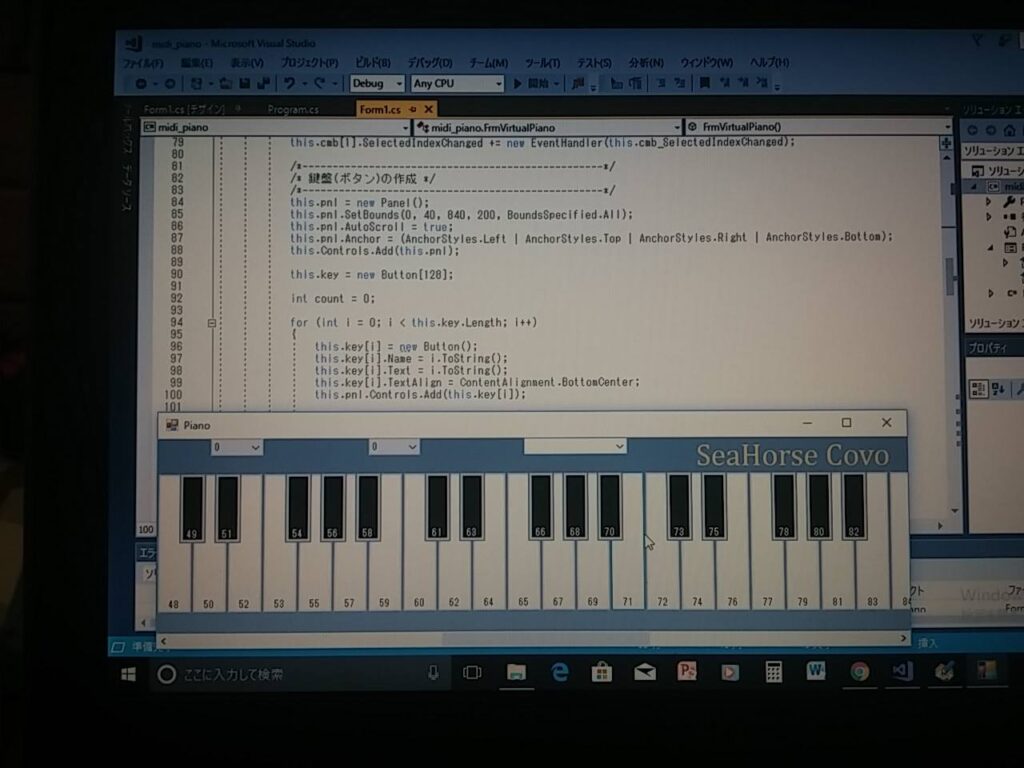This screenshot has width=1024, height=768.
Task: Play black piano key 70
Action: tap(609, 506)
